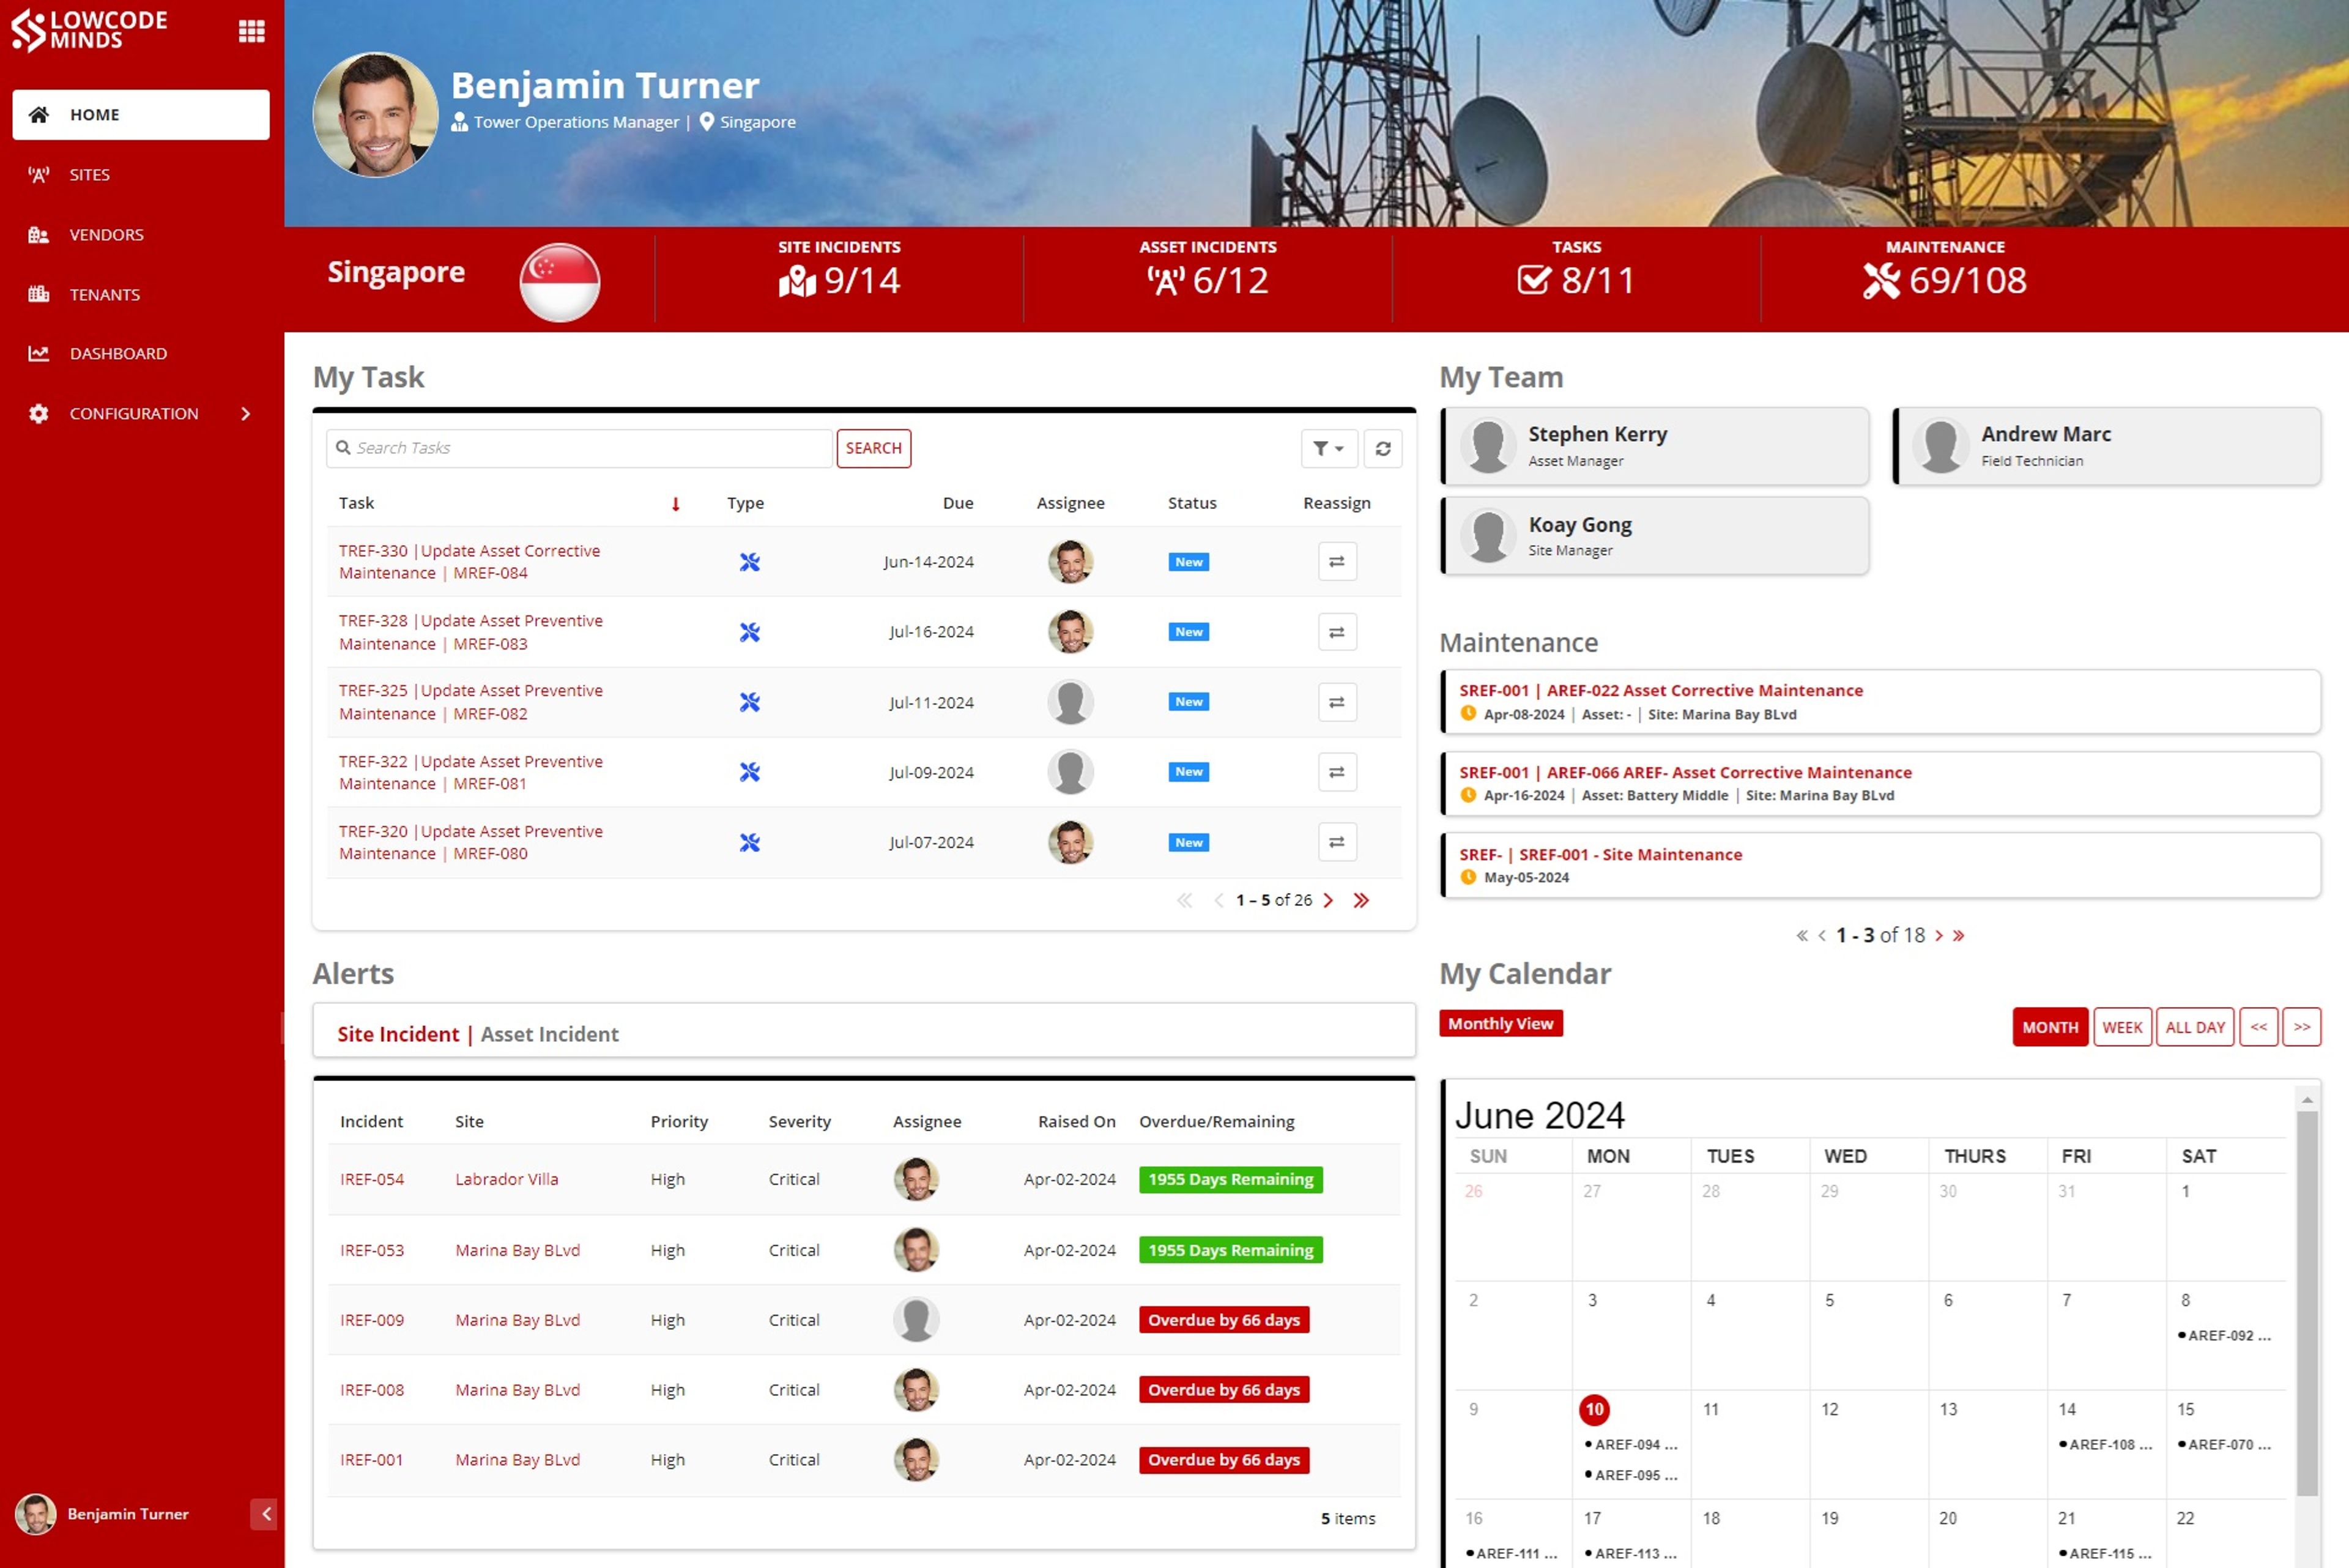Switch to Asset Incident tab
The height and width of the screenshot is (1568, 2349).
[550, 1035]
